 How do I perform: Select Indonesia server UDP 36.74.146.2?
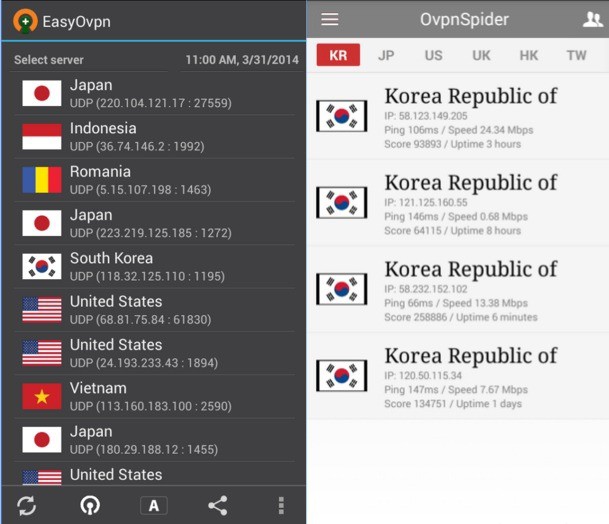154,137
